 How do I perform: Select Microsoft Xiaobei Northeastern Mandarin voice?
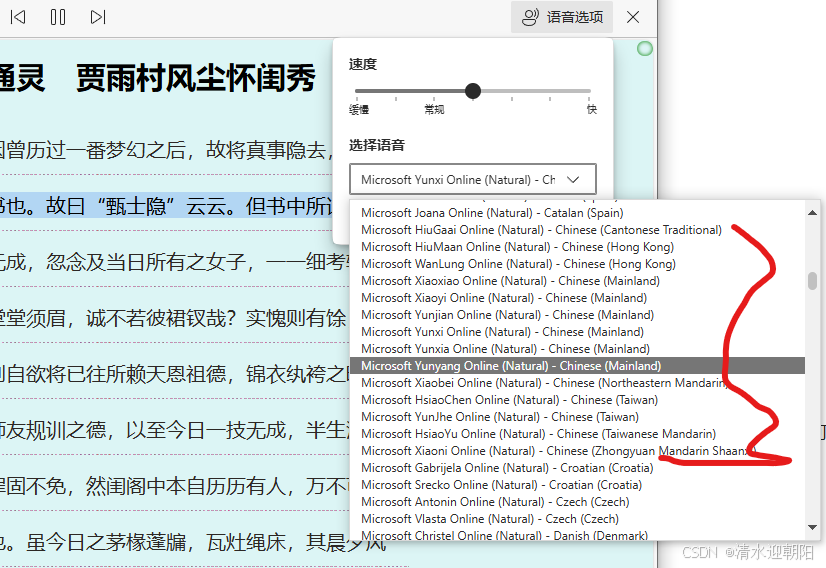[x=577, y=383]
